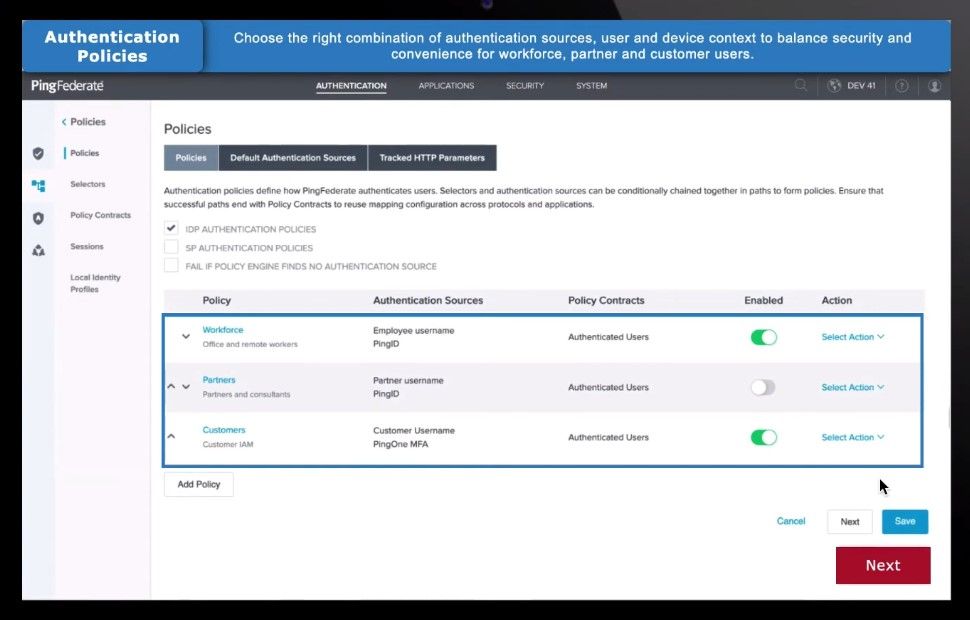Click the Cancel link

click(x=791, y=521)
